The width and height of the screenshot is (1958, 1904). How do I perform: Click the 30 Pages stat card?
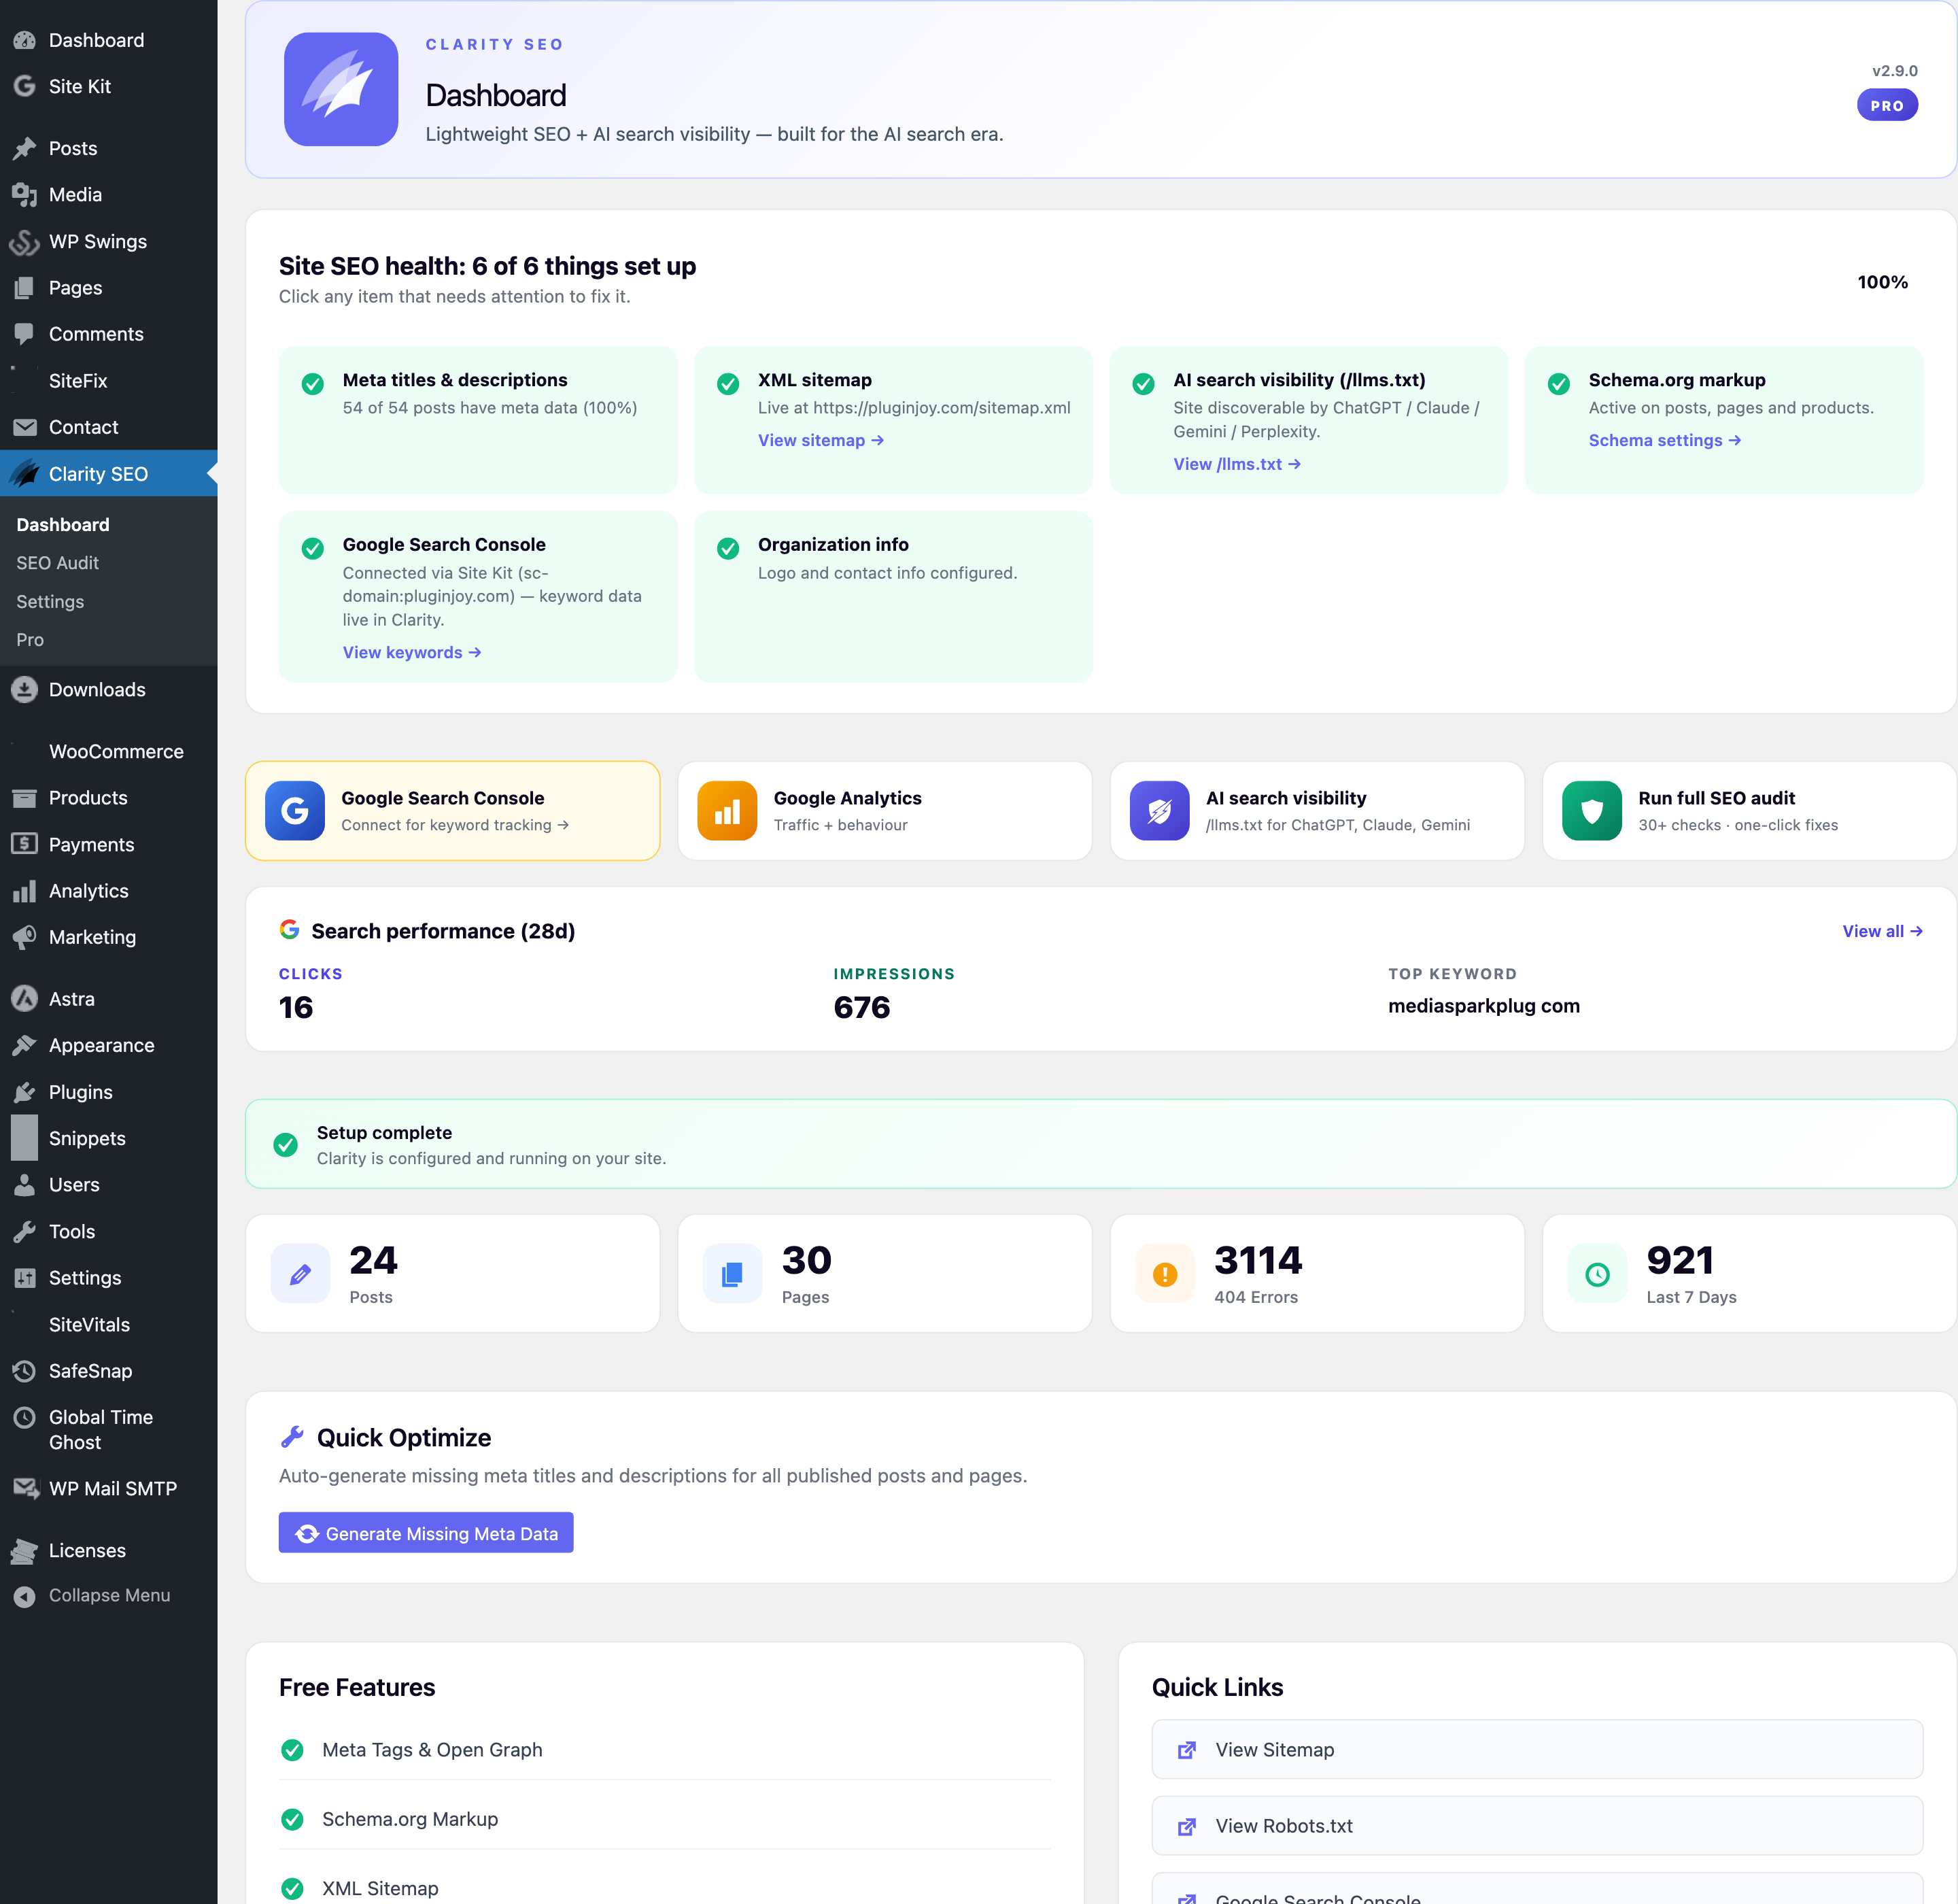point(885,1274)
